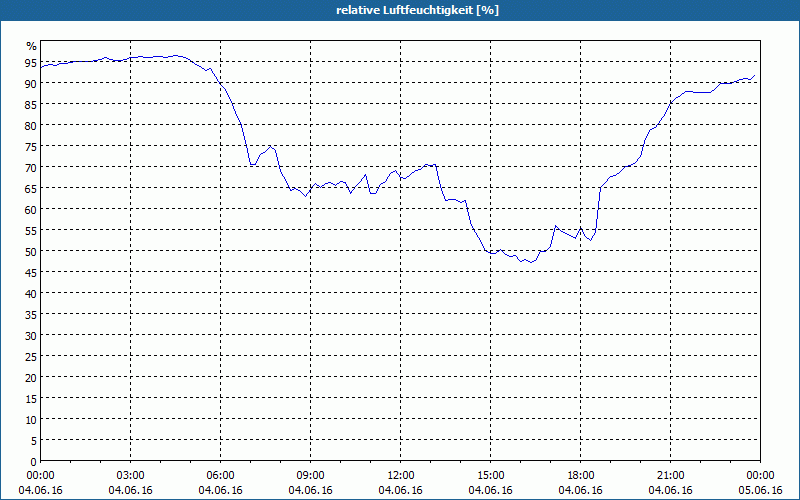Click the 5 value on the y-axis
The image size is (800, 500).
pos(34,440)
